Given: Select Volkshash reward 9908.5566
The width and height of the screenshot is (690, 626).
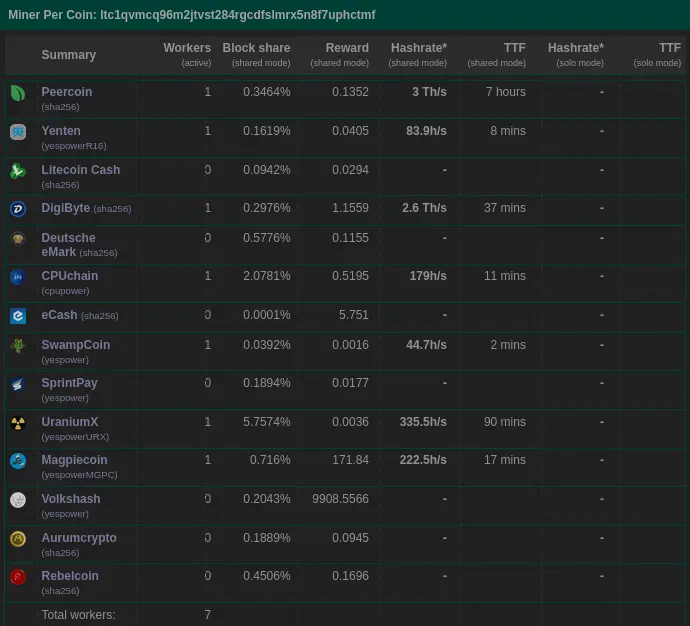Looking at the screenshot, I should (x=341, y=499).
